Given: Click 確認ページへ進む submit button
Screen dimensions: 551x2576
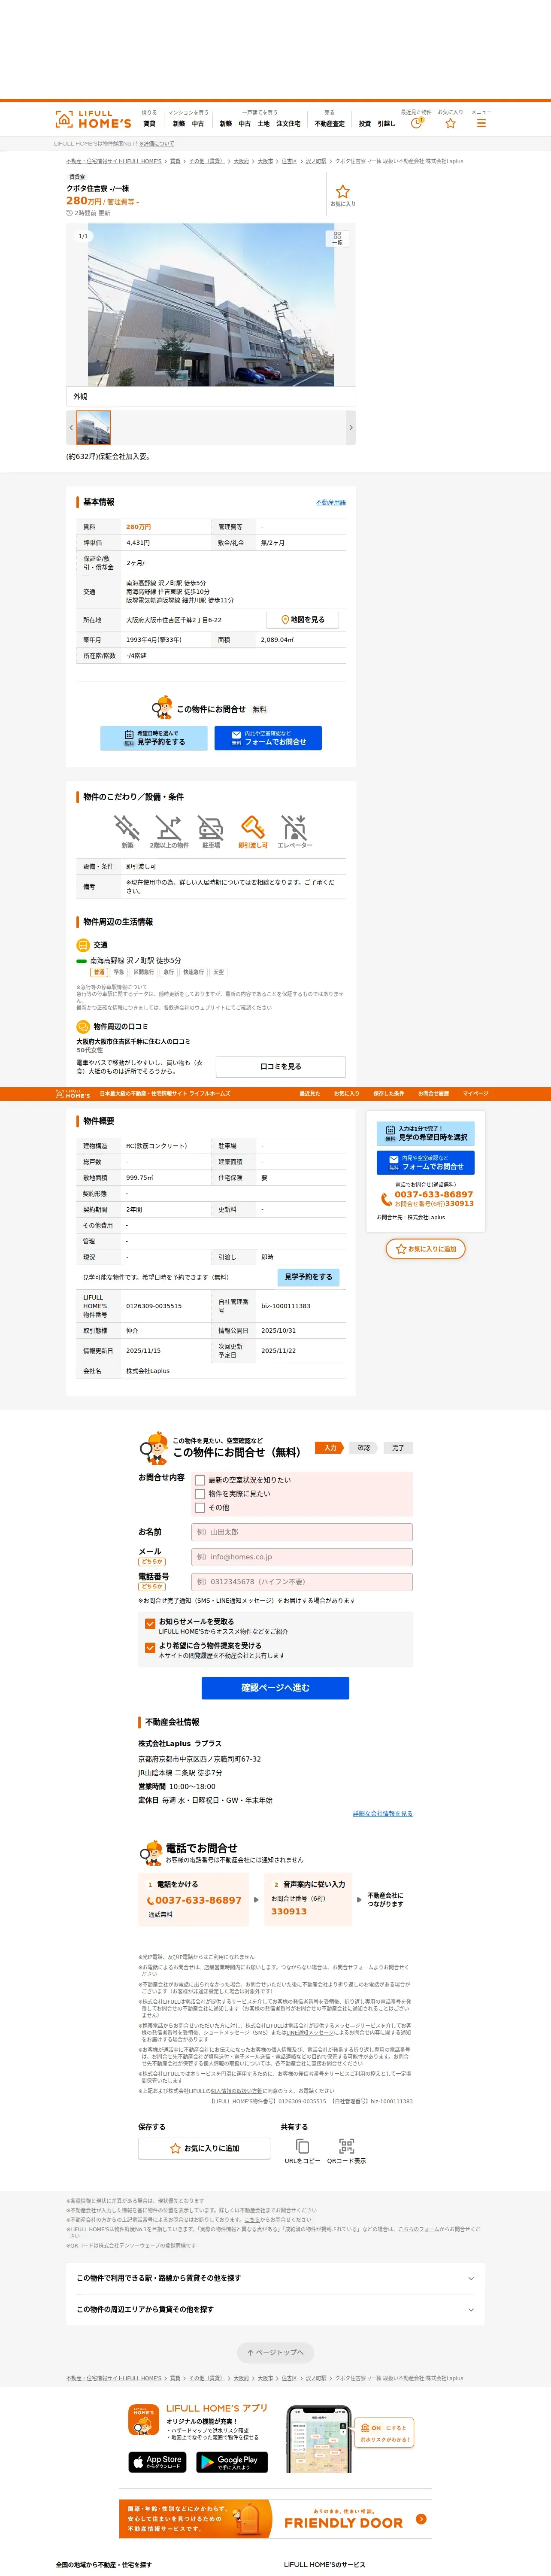Looking at the screenshot, I should click(x=275, y=1688).
